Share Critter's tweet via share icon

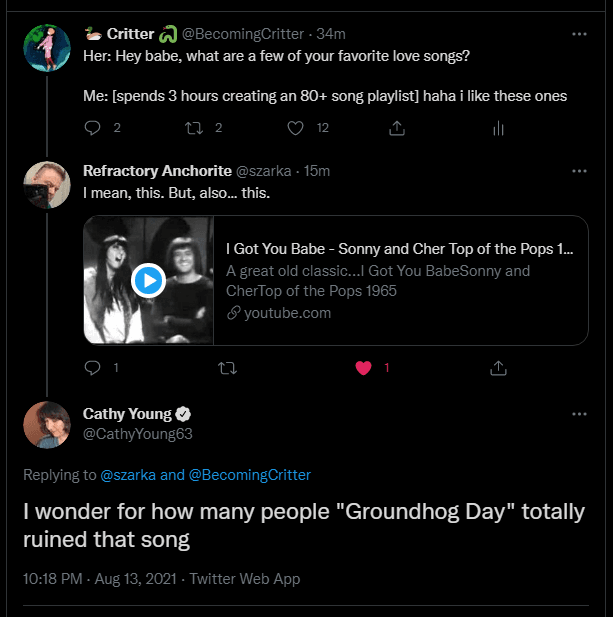tap(397, 128)
